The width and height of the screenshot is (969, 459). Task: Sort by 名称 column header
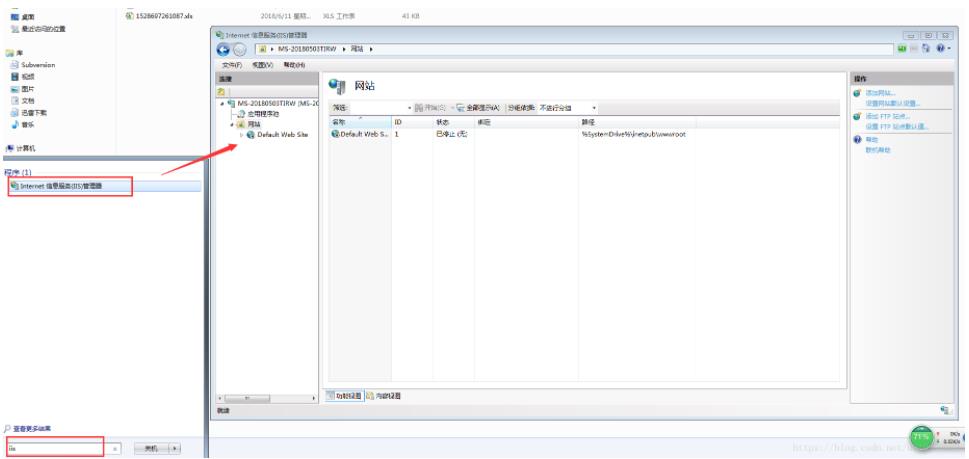(x=360, y=122)
